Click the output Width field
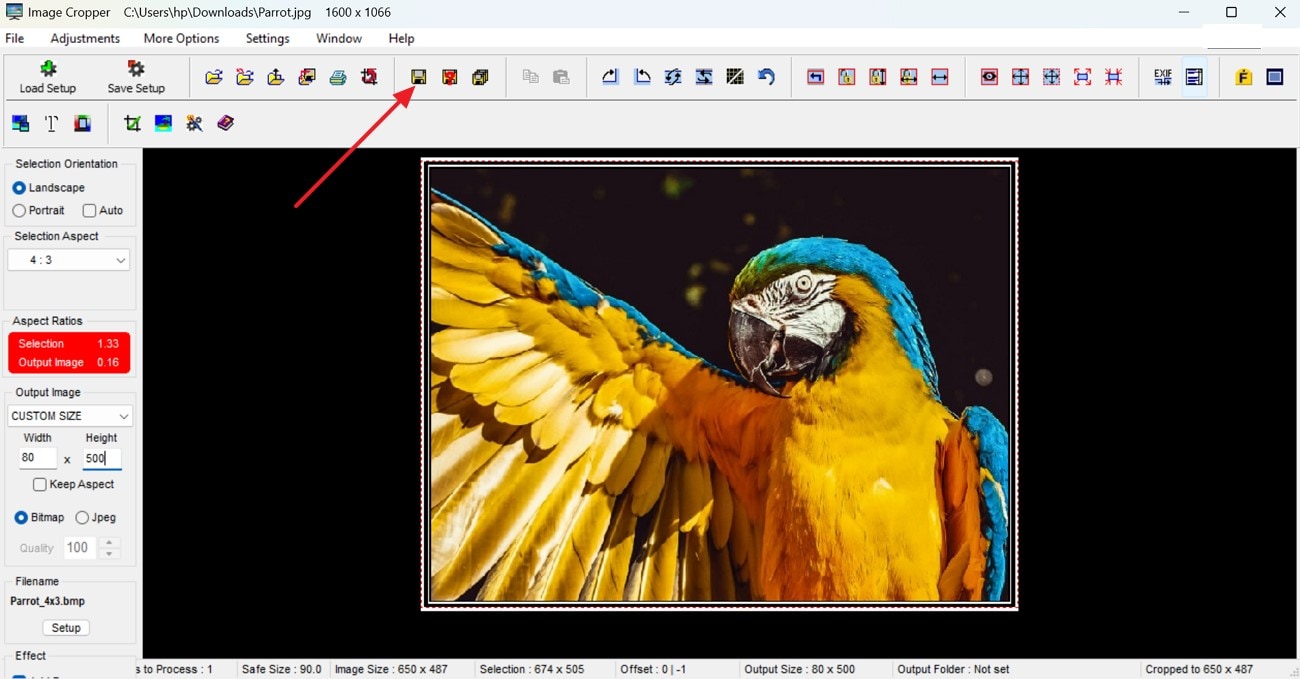Image resolution: width=1300 pixels, height=679 pixels. pos(38,458)
